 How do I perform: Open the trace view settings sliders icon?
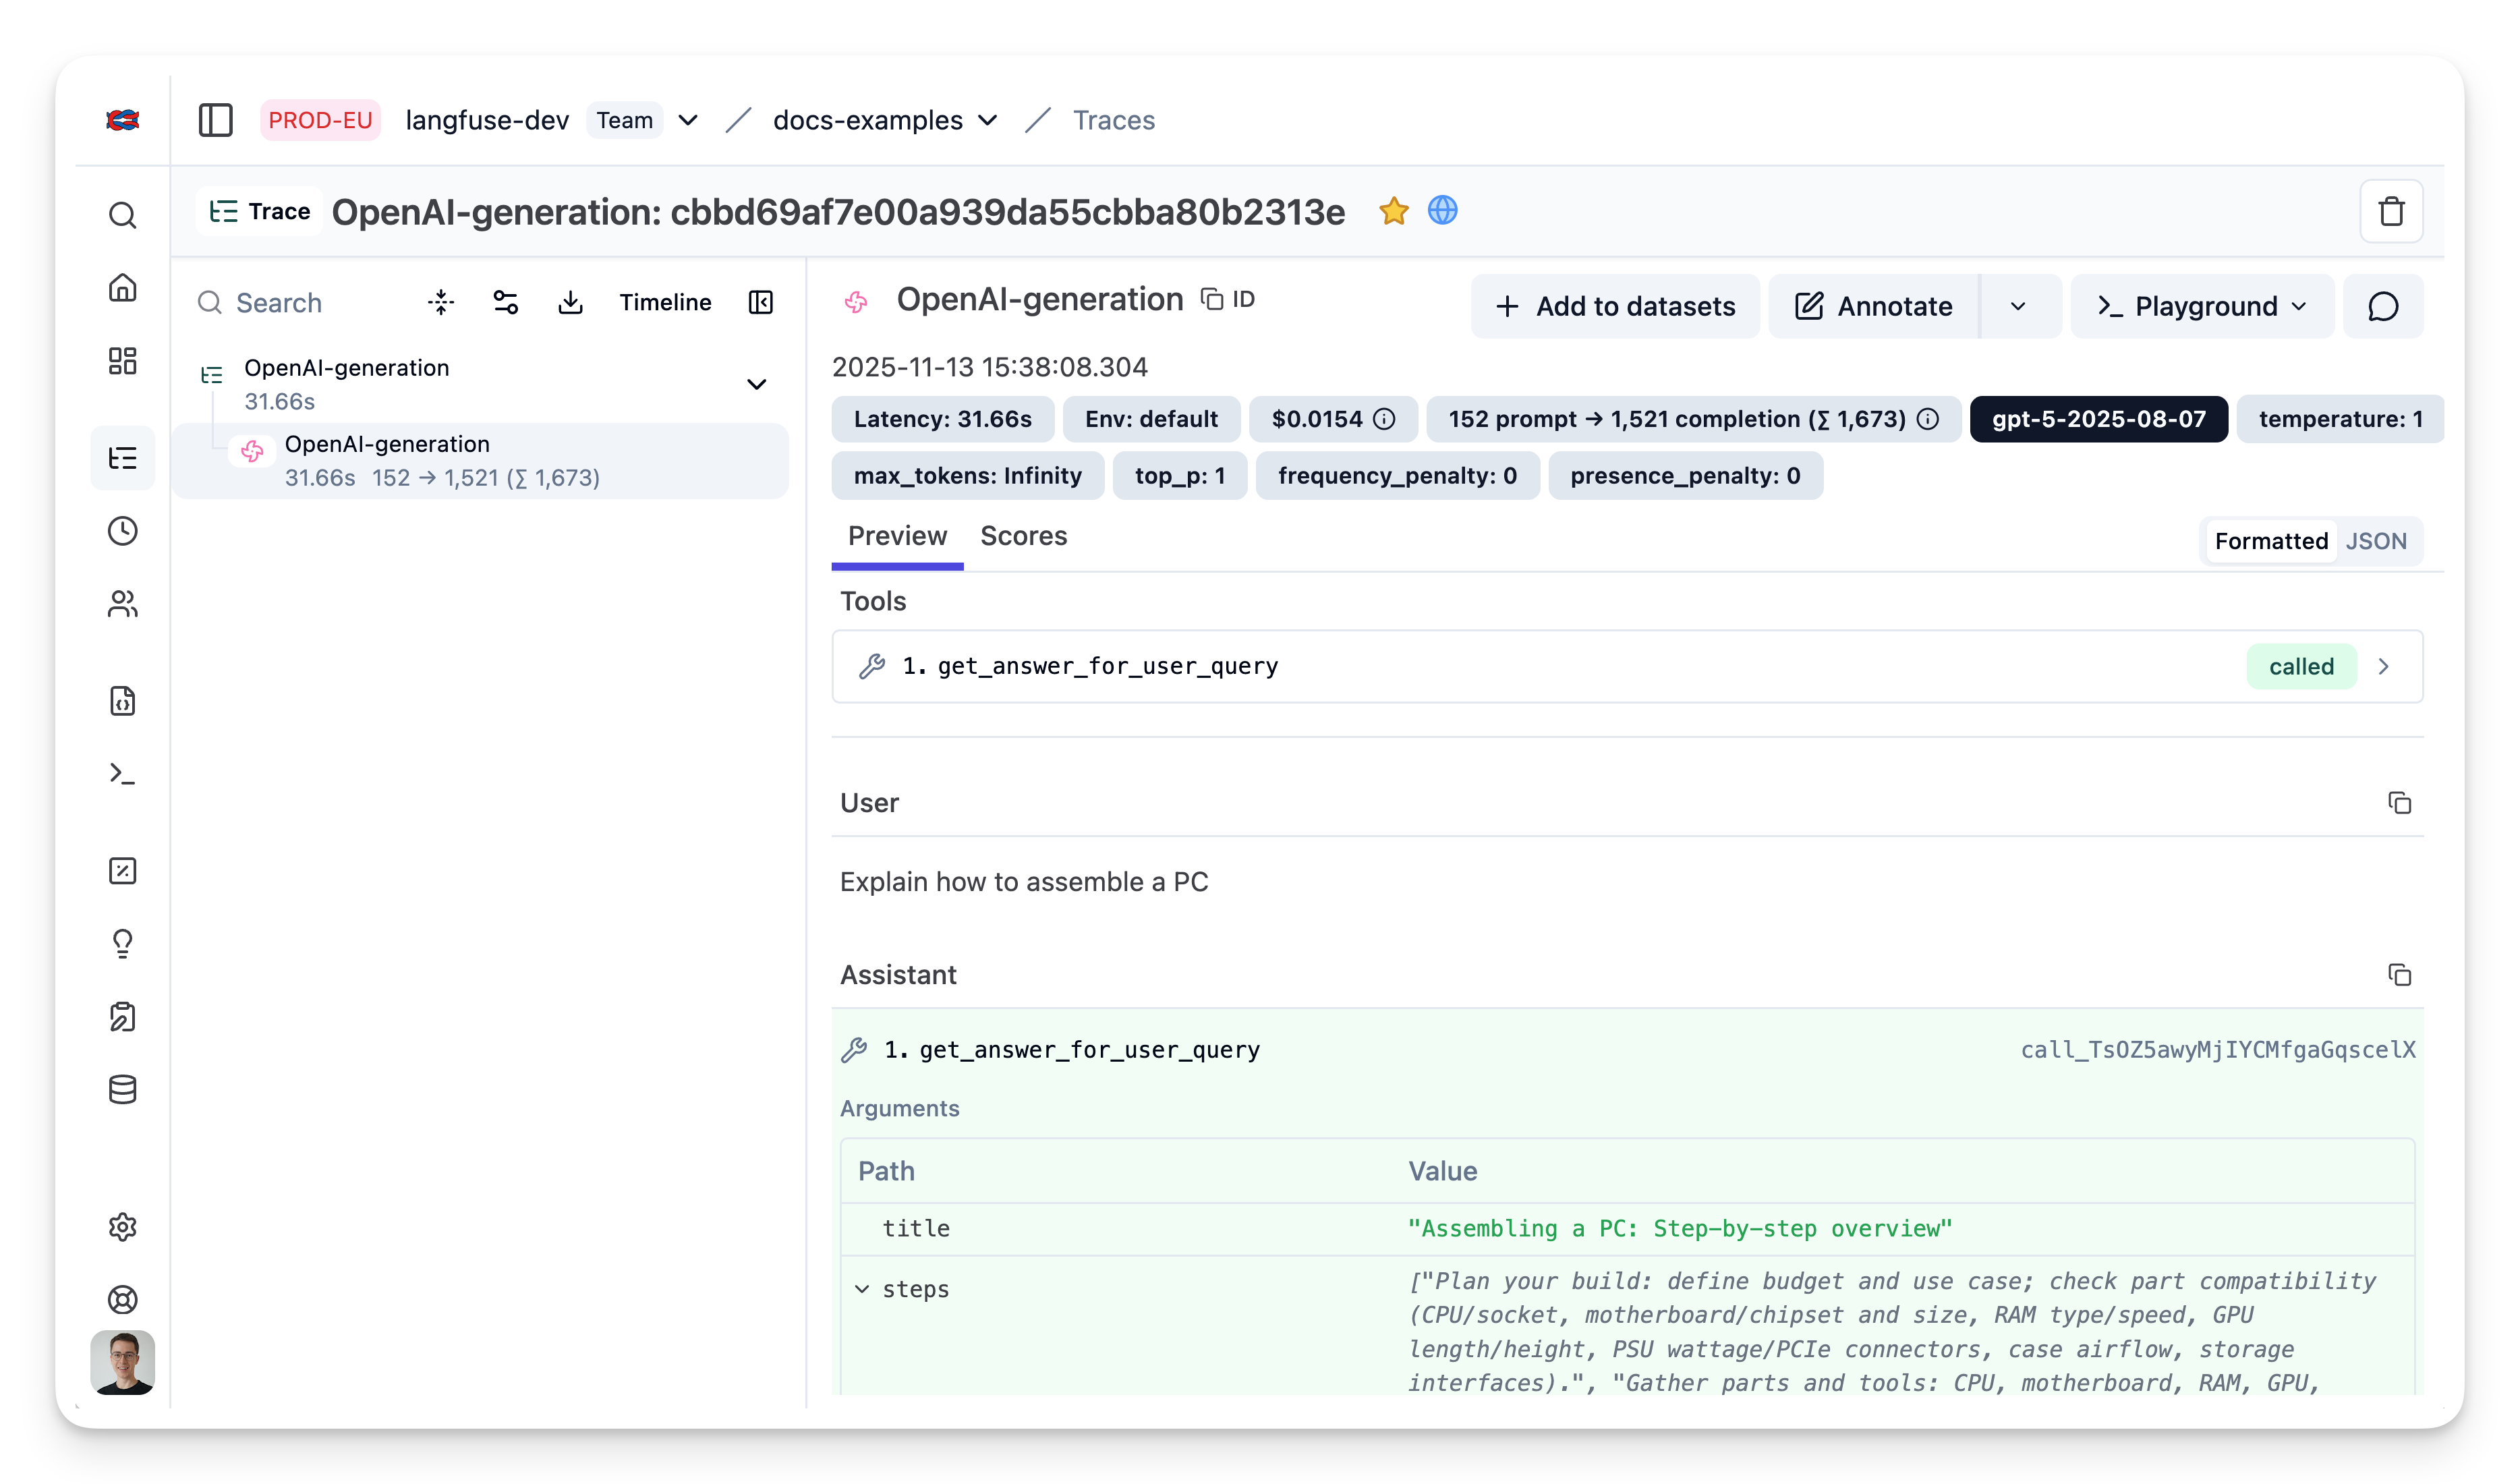506,302
